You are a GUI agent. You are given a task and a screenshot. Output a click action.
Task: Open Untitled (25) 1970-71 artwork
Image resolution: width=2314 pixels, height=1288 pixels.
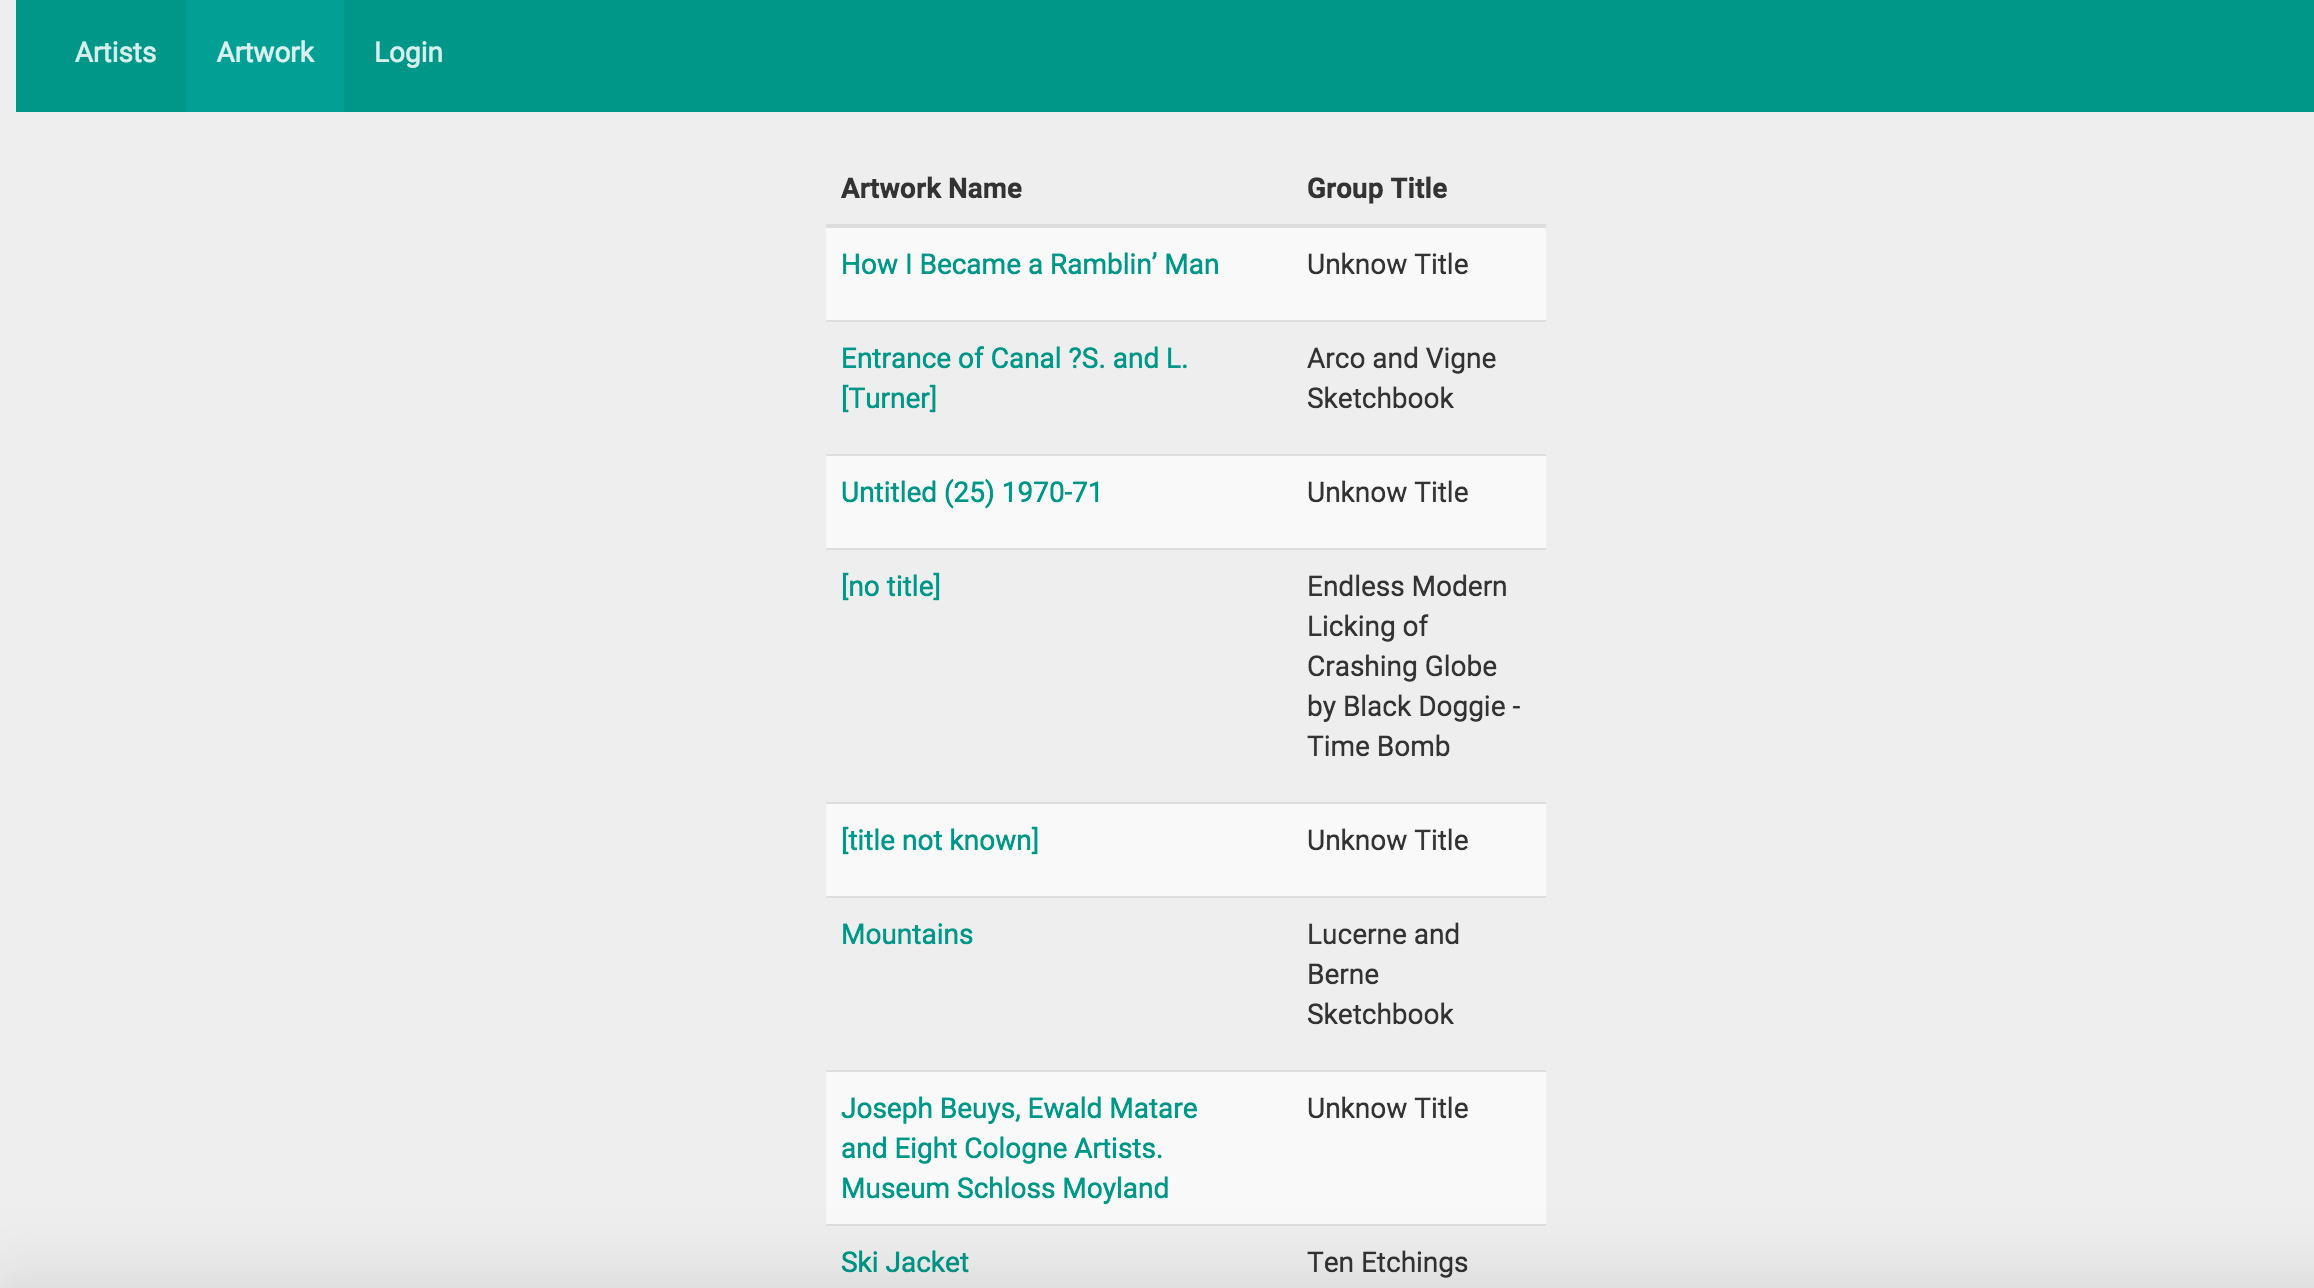click(x=970, y=493)
